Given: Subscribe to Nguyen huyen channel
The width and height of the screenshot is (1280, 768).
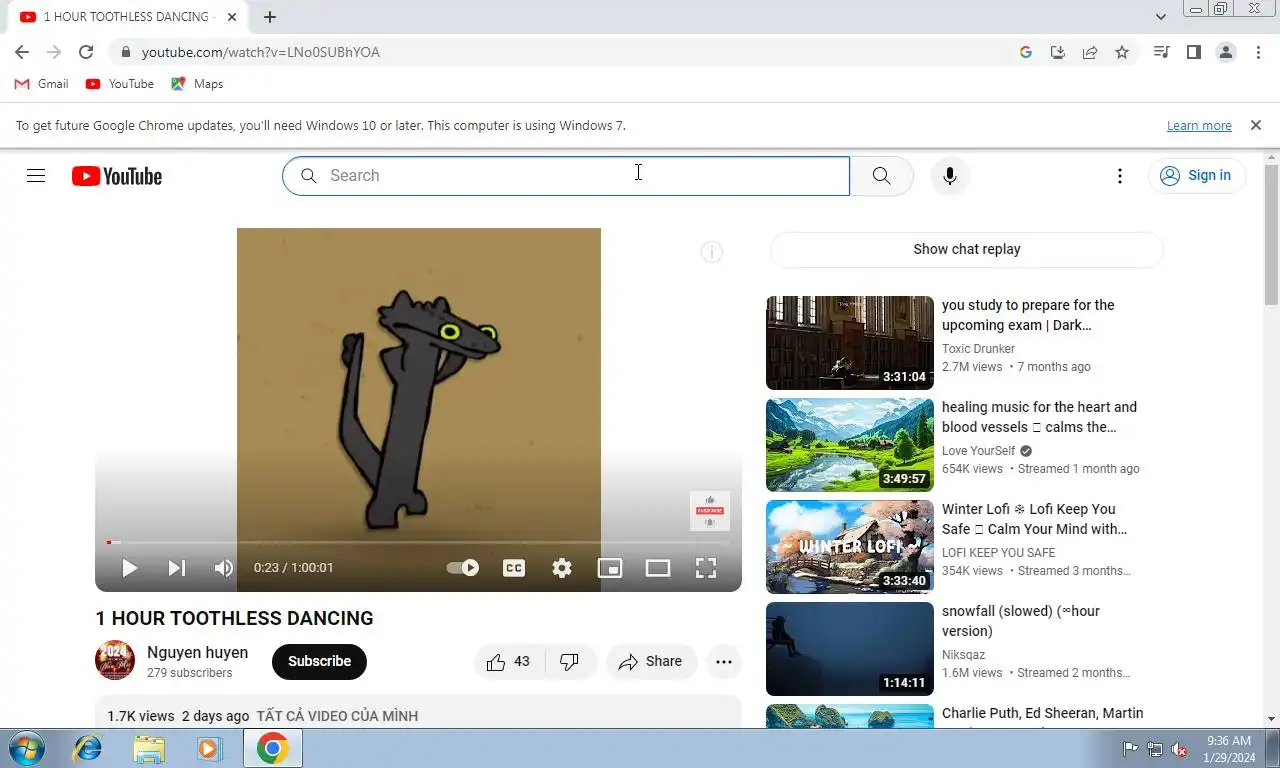Looking at the screenshot, I should click(x=319, y=662).
